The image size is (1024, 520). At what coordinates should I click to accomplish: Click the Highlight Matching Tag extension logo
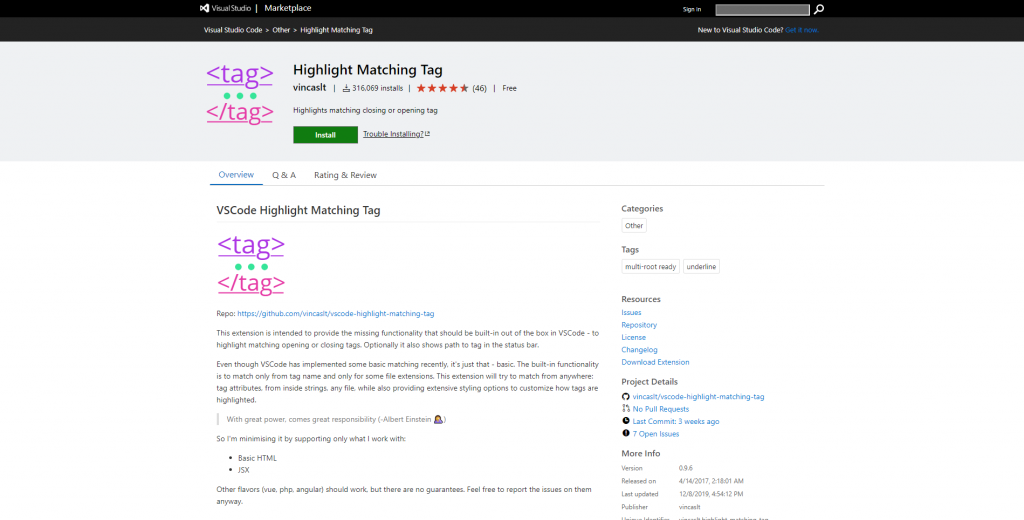240,94
